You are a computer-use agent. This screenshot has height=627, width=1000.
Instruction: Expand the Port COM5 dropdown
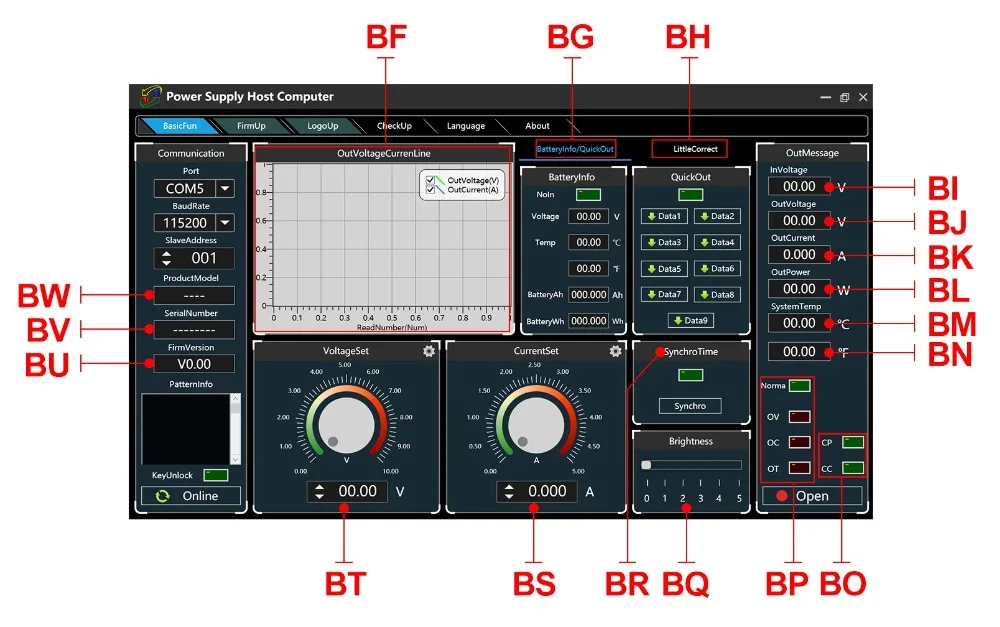click(x=225, y=189)
